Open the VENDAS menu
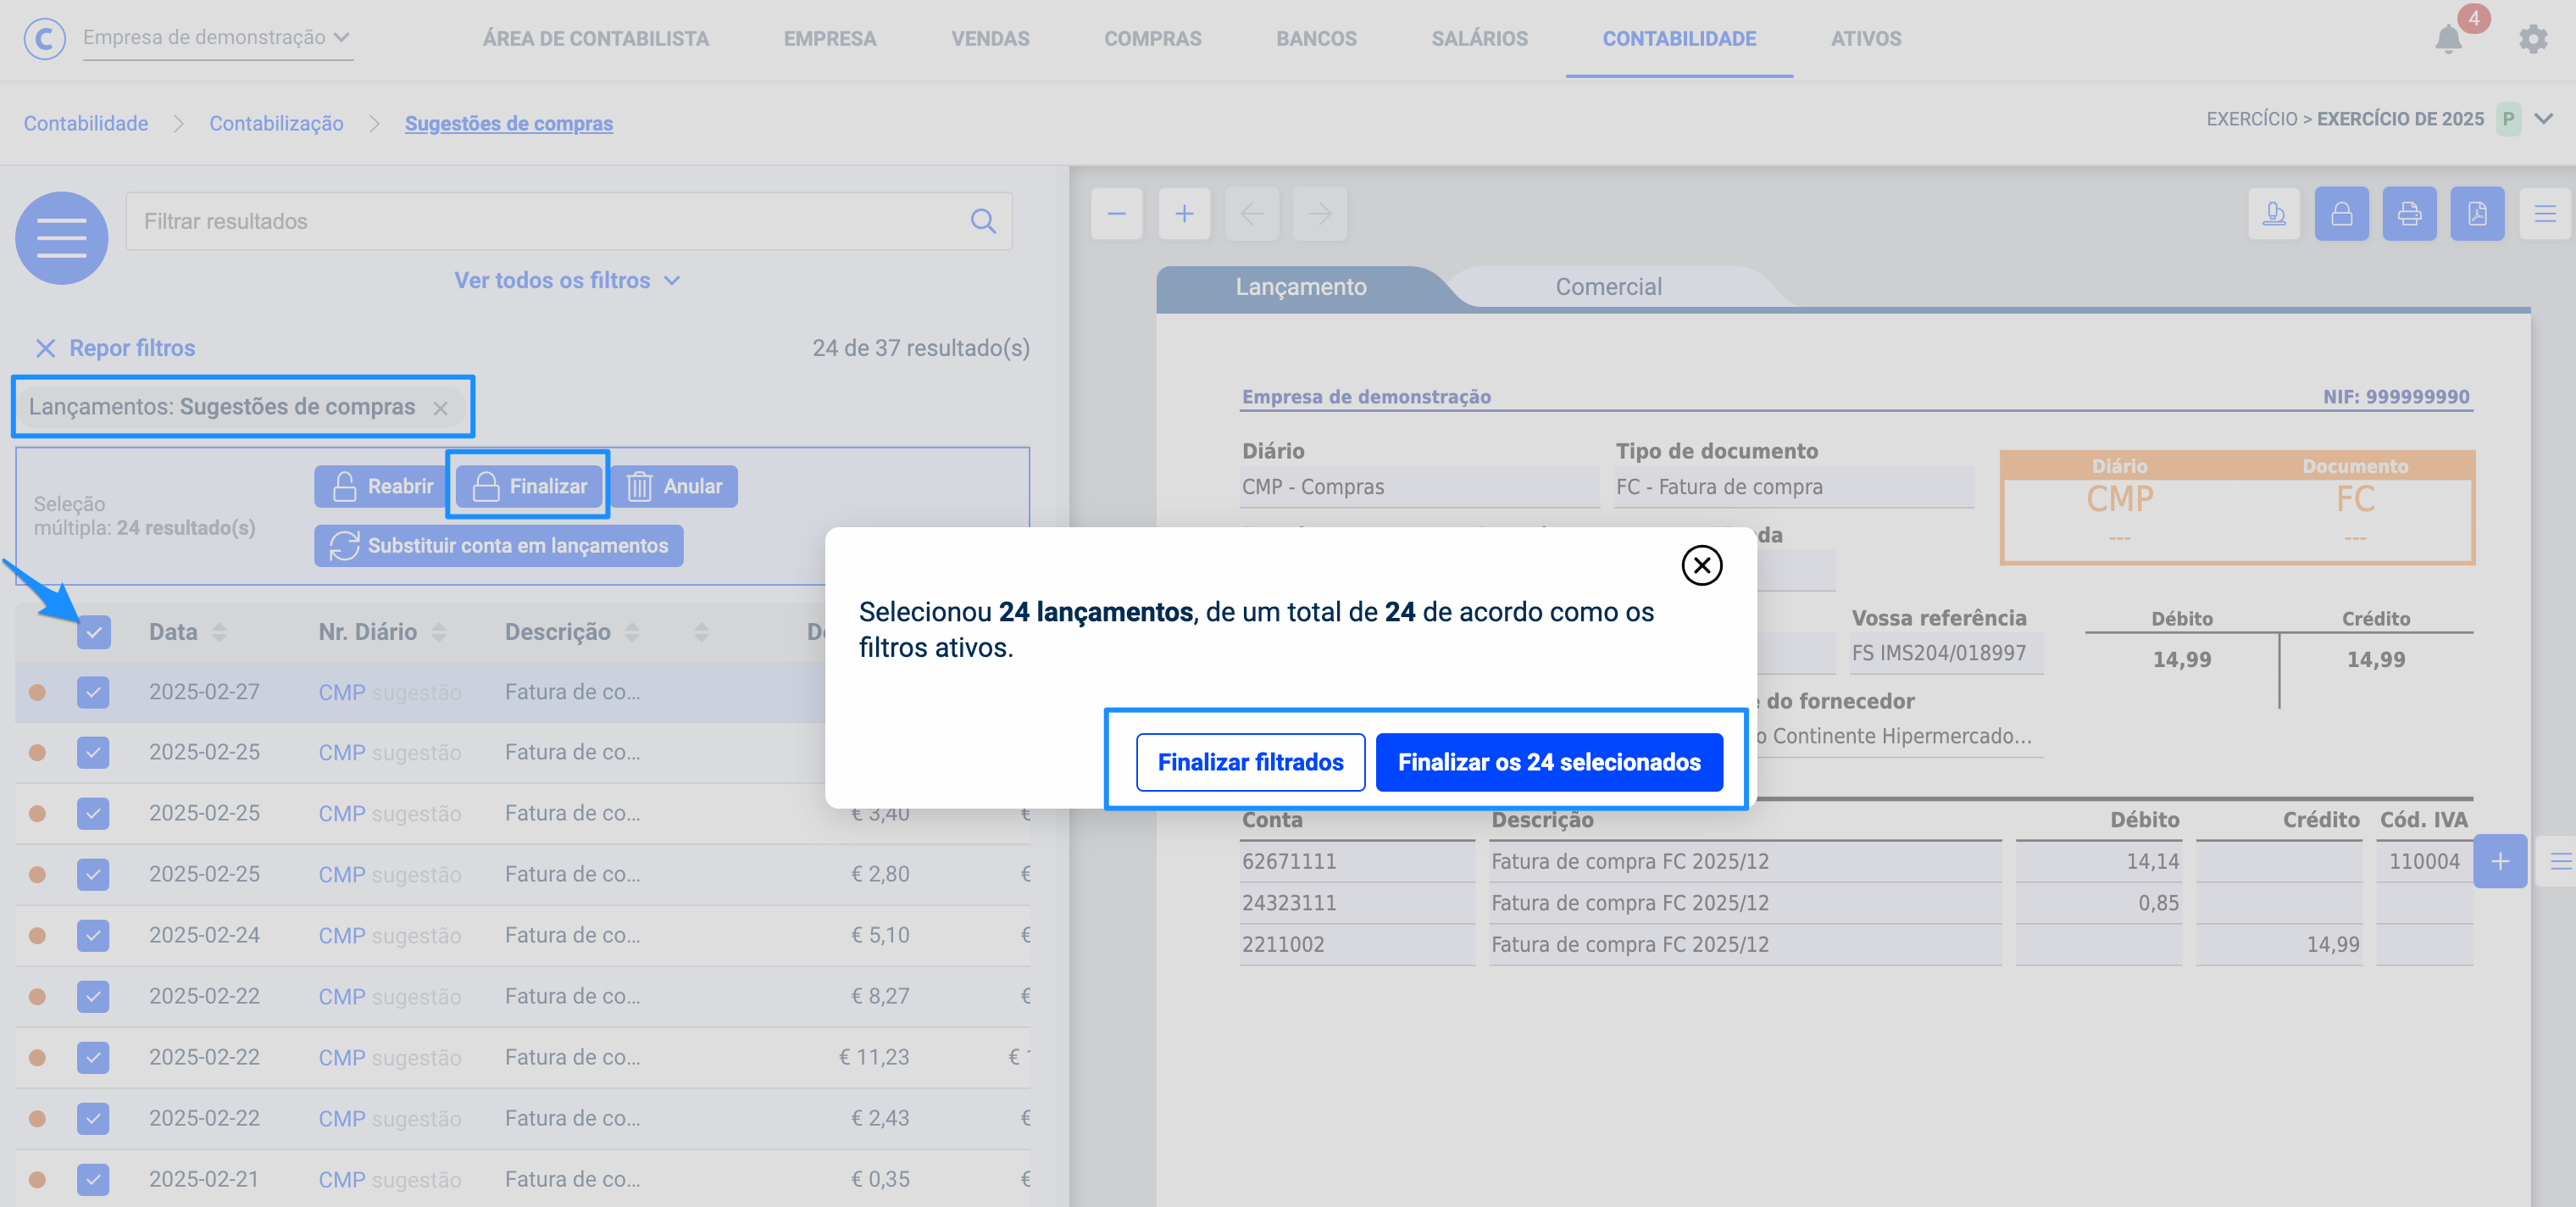 (x=989, y=39)
